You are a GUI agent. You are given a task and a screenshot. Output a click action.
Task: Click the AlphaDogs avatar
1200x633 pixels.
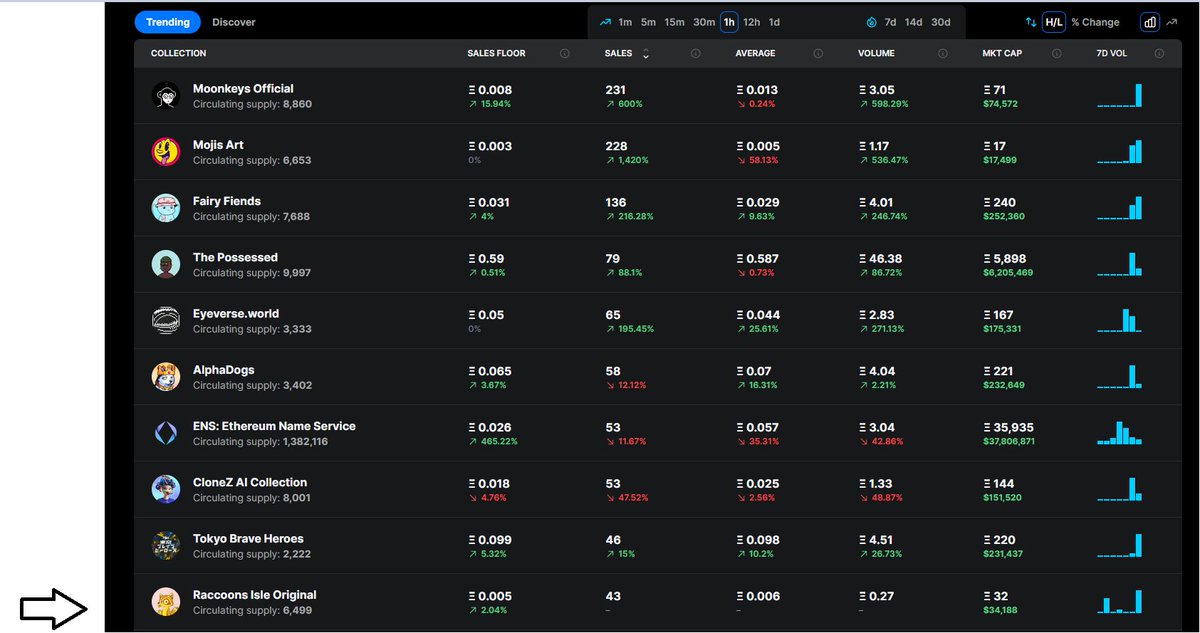(x=165, y=377)
